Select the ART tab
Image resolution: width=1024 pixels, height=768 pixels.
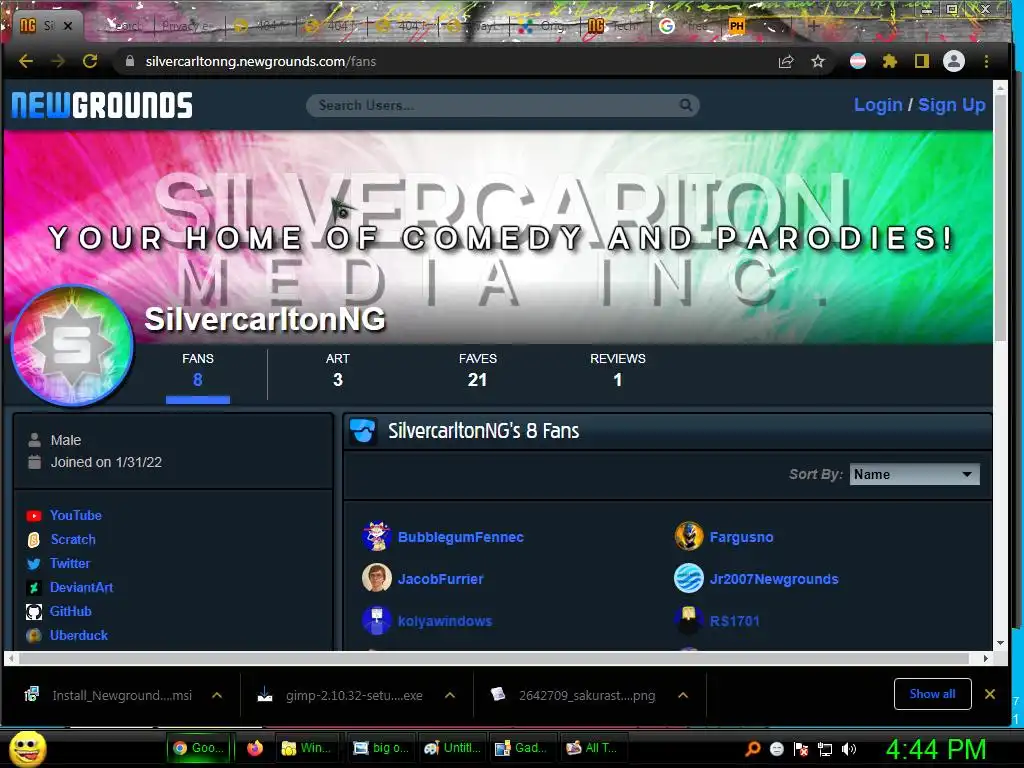click(x=338, y=370)
